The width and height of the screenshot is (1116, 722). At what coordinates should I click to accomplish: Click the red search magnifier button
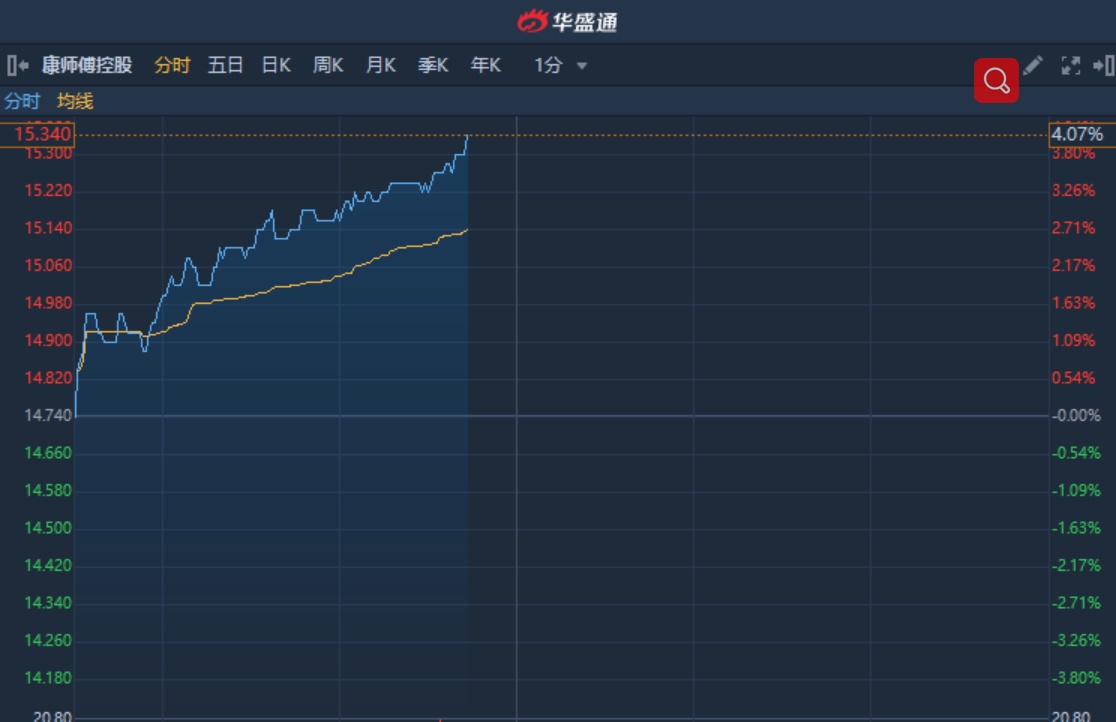(x=996, y=80)
